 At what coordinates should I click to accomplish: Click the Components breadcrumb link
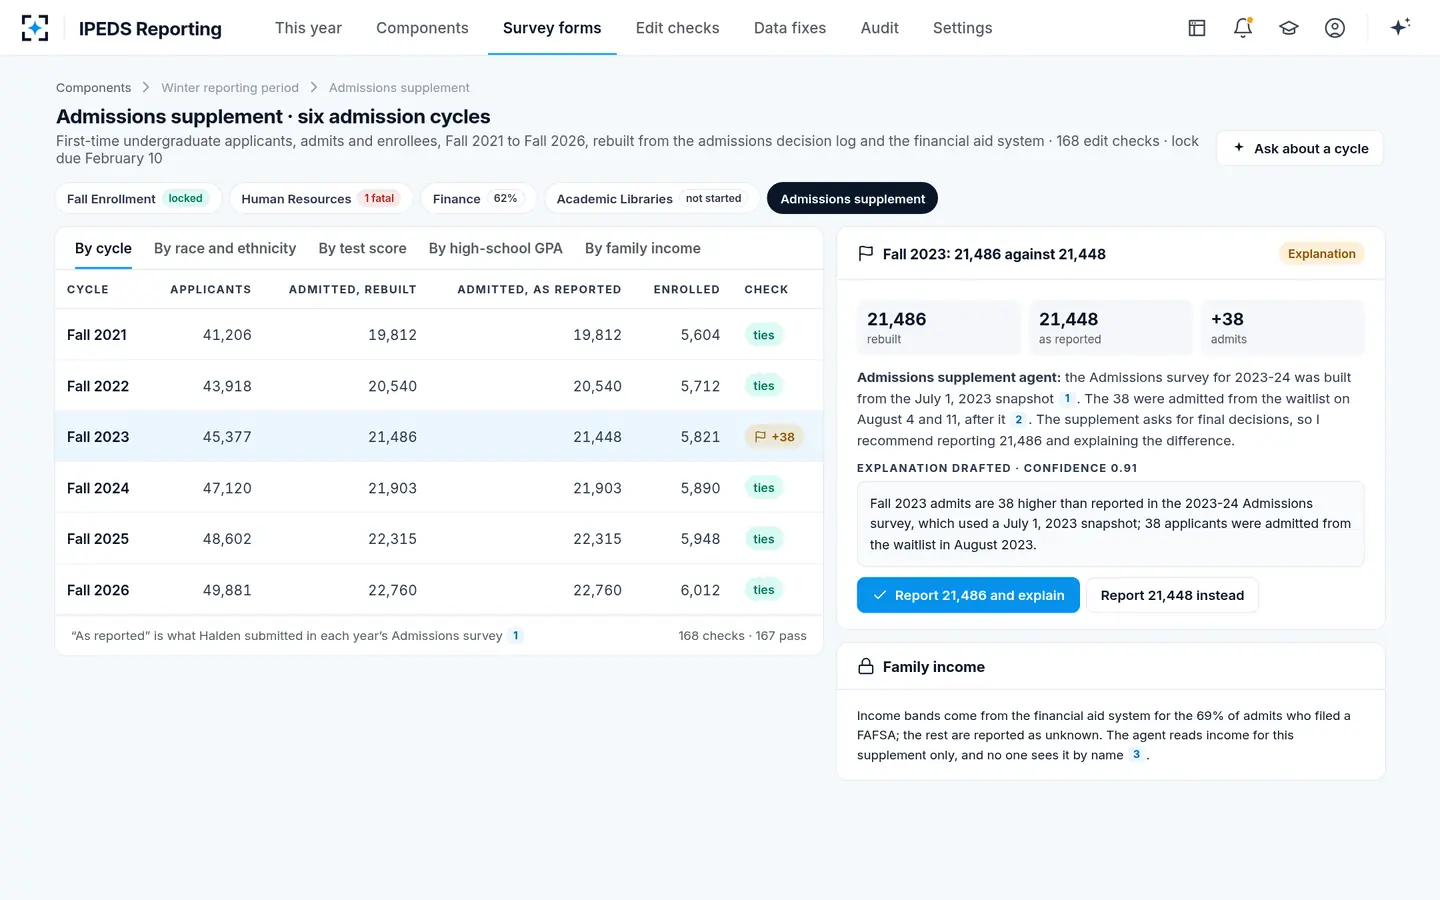pyautogui.click(x=93, y=88)
